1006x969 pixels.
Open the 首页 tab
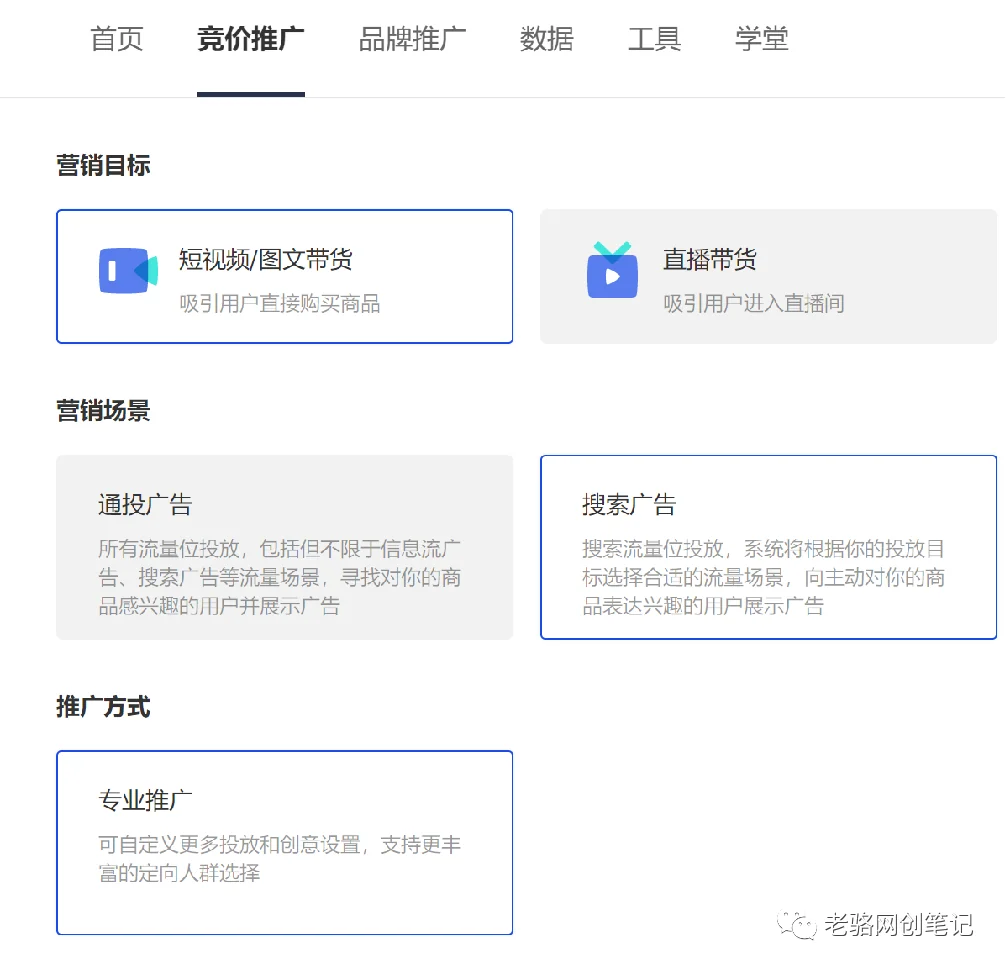click(116, 39)
